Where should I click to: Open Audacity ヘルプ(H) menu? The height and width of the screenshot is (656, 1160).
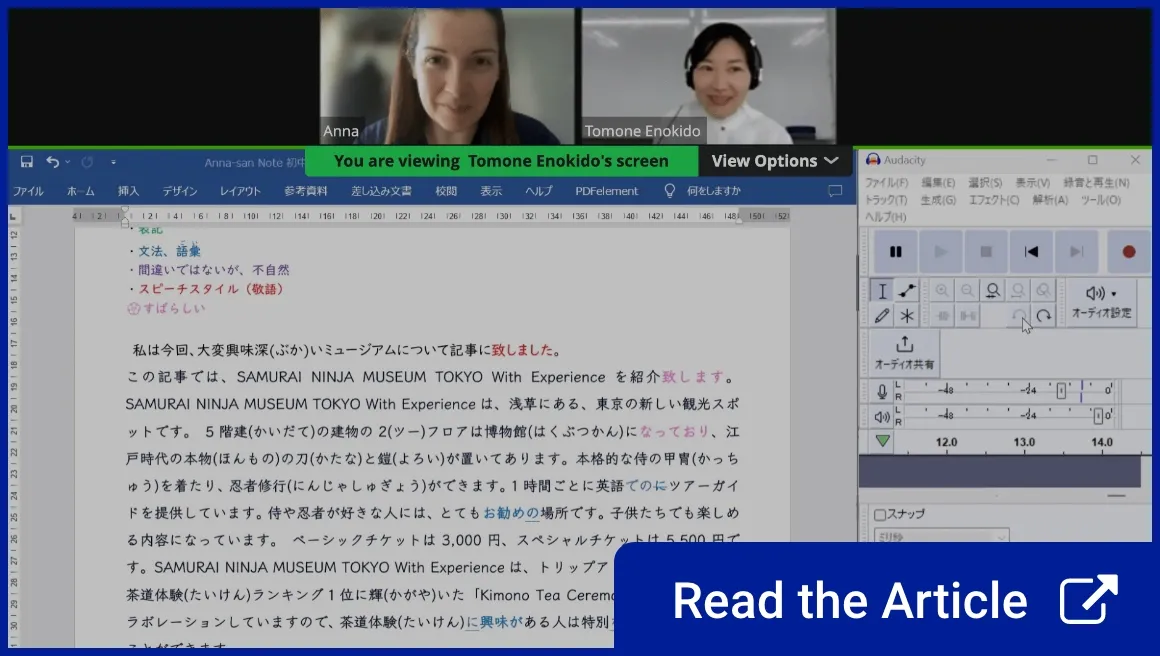click(886, 217)
